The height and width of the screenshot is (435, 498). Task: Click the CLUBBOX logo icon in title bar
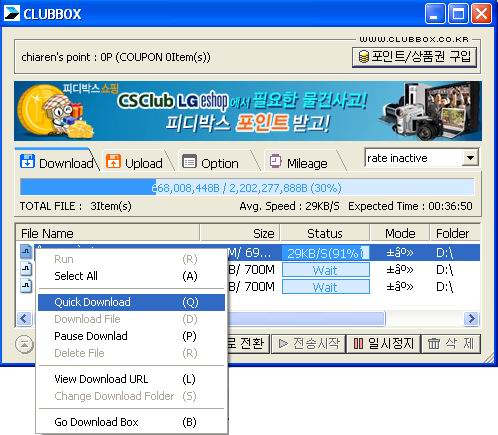(12, 13)
